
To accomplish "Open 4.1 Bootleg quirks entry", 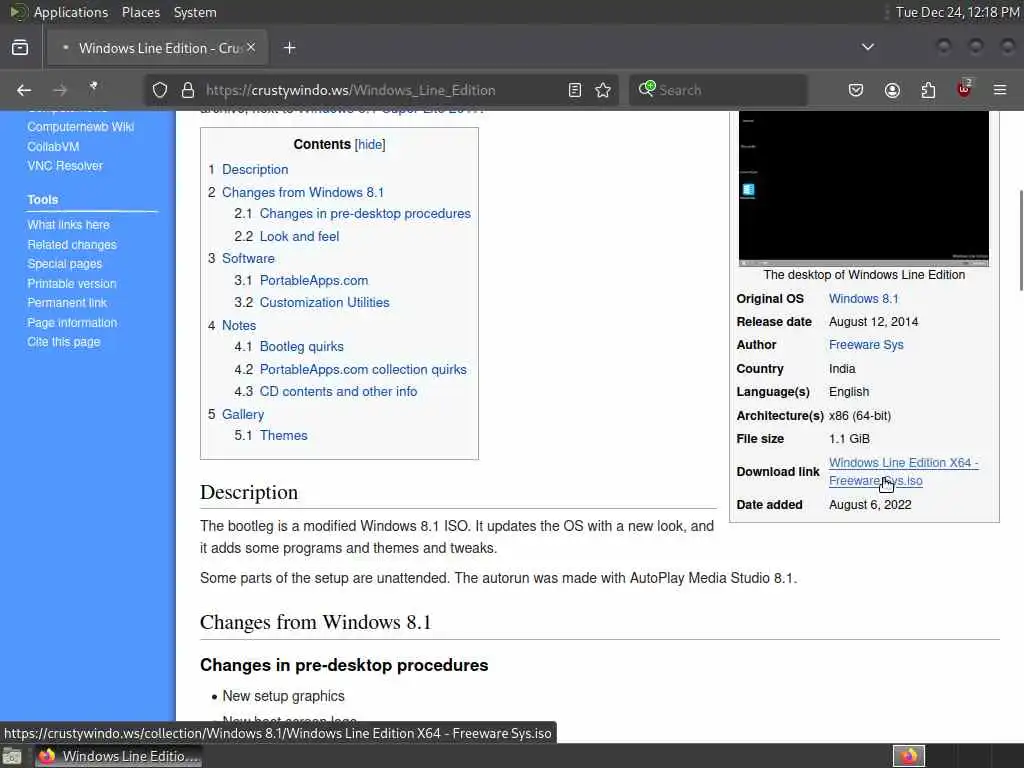I will [302, 347].
